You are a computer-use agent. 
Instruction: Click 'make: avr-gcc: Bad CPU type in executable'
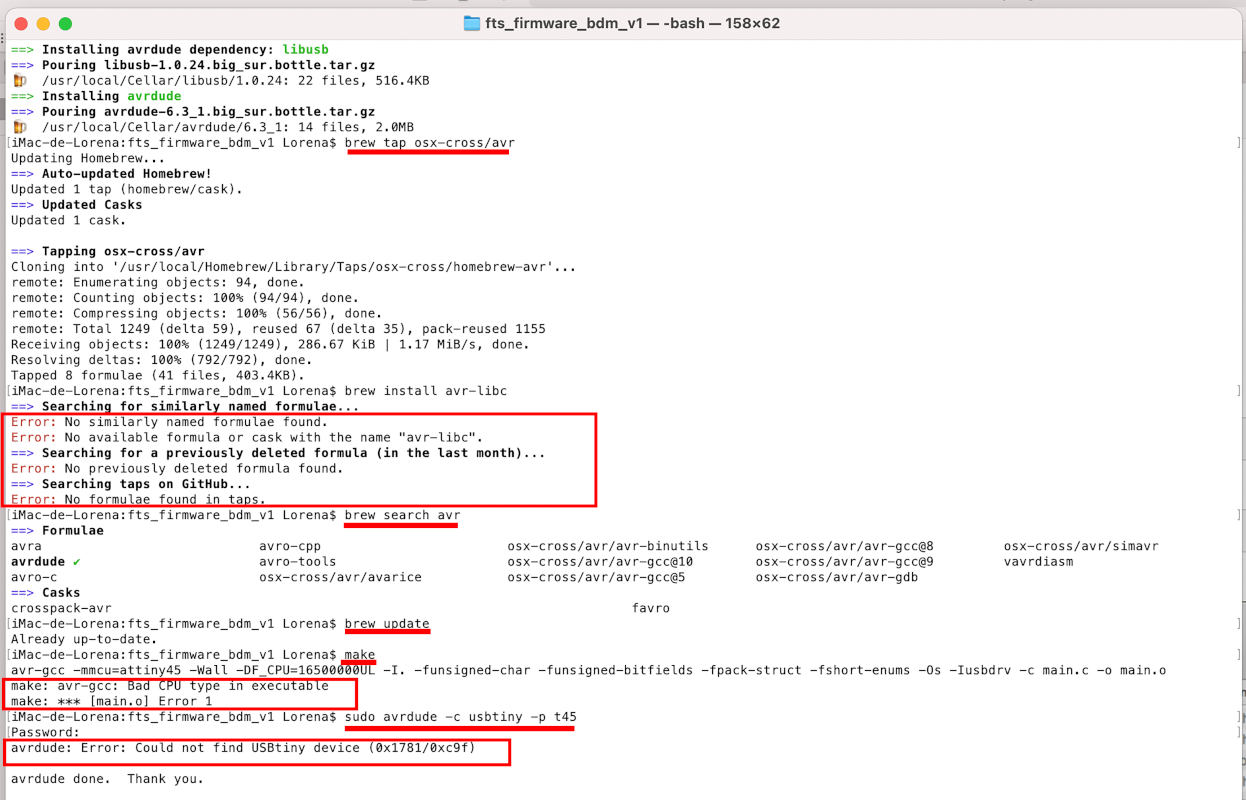pyautogui.click(x=170, y=686)
